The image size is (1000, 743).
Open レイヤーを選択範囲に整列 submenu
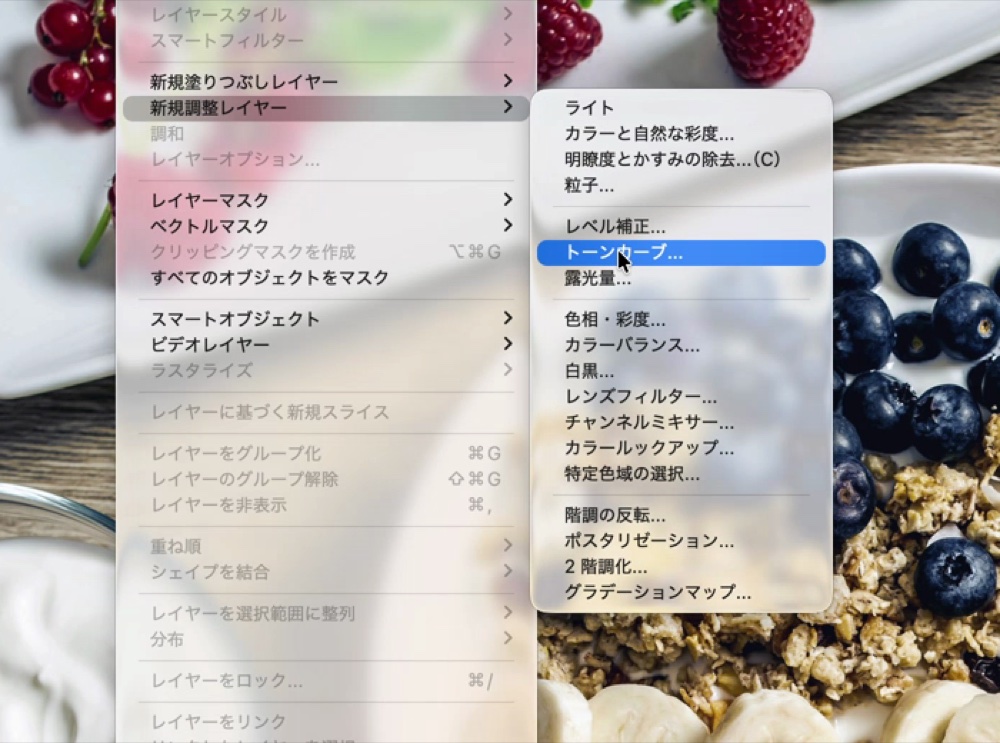[326, 614]
